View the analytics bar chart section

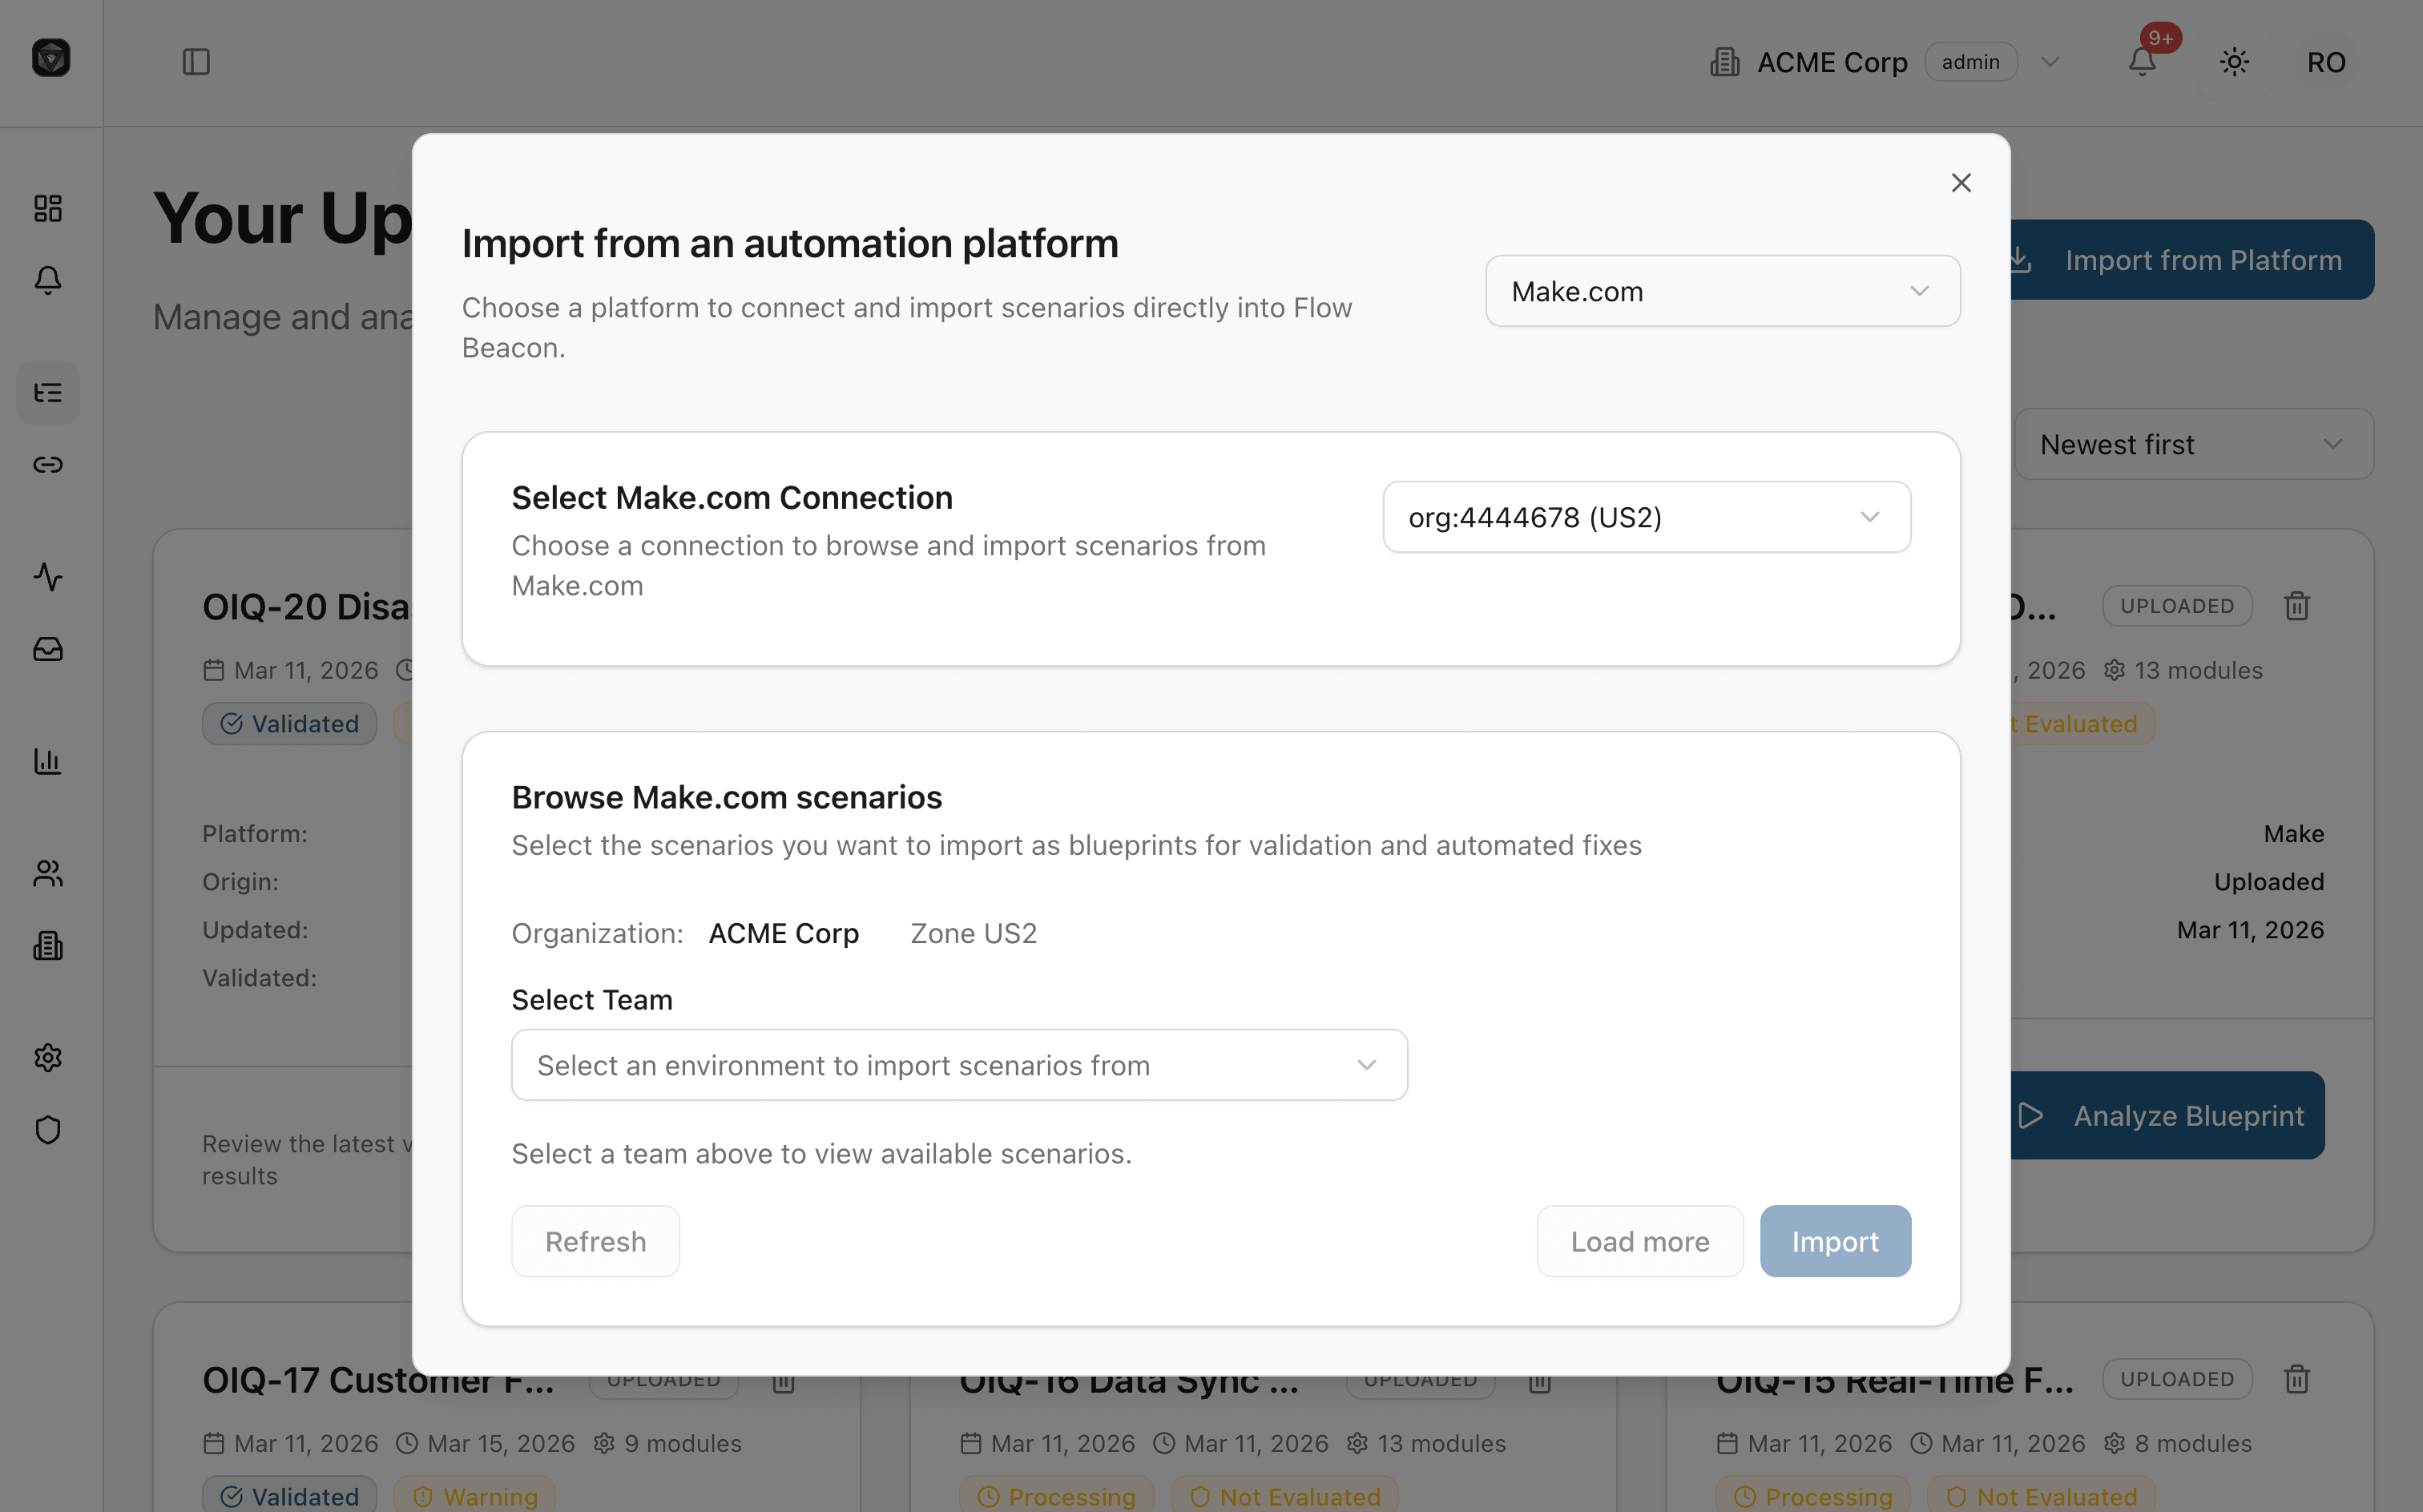(48, 761)
